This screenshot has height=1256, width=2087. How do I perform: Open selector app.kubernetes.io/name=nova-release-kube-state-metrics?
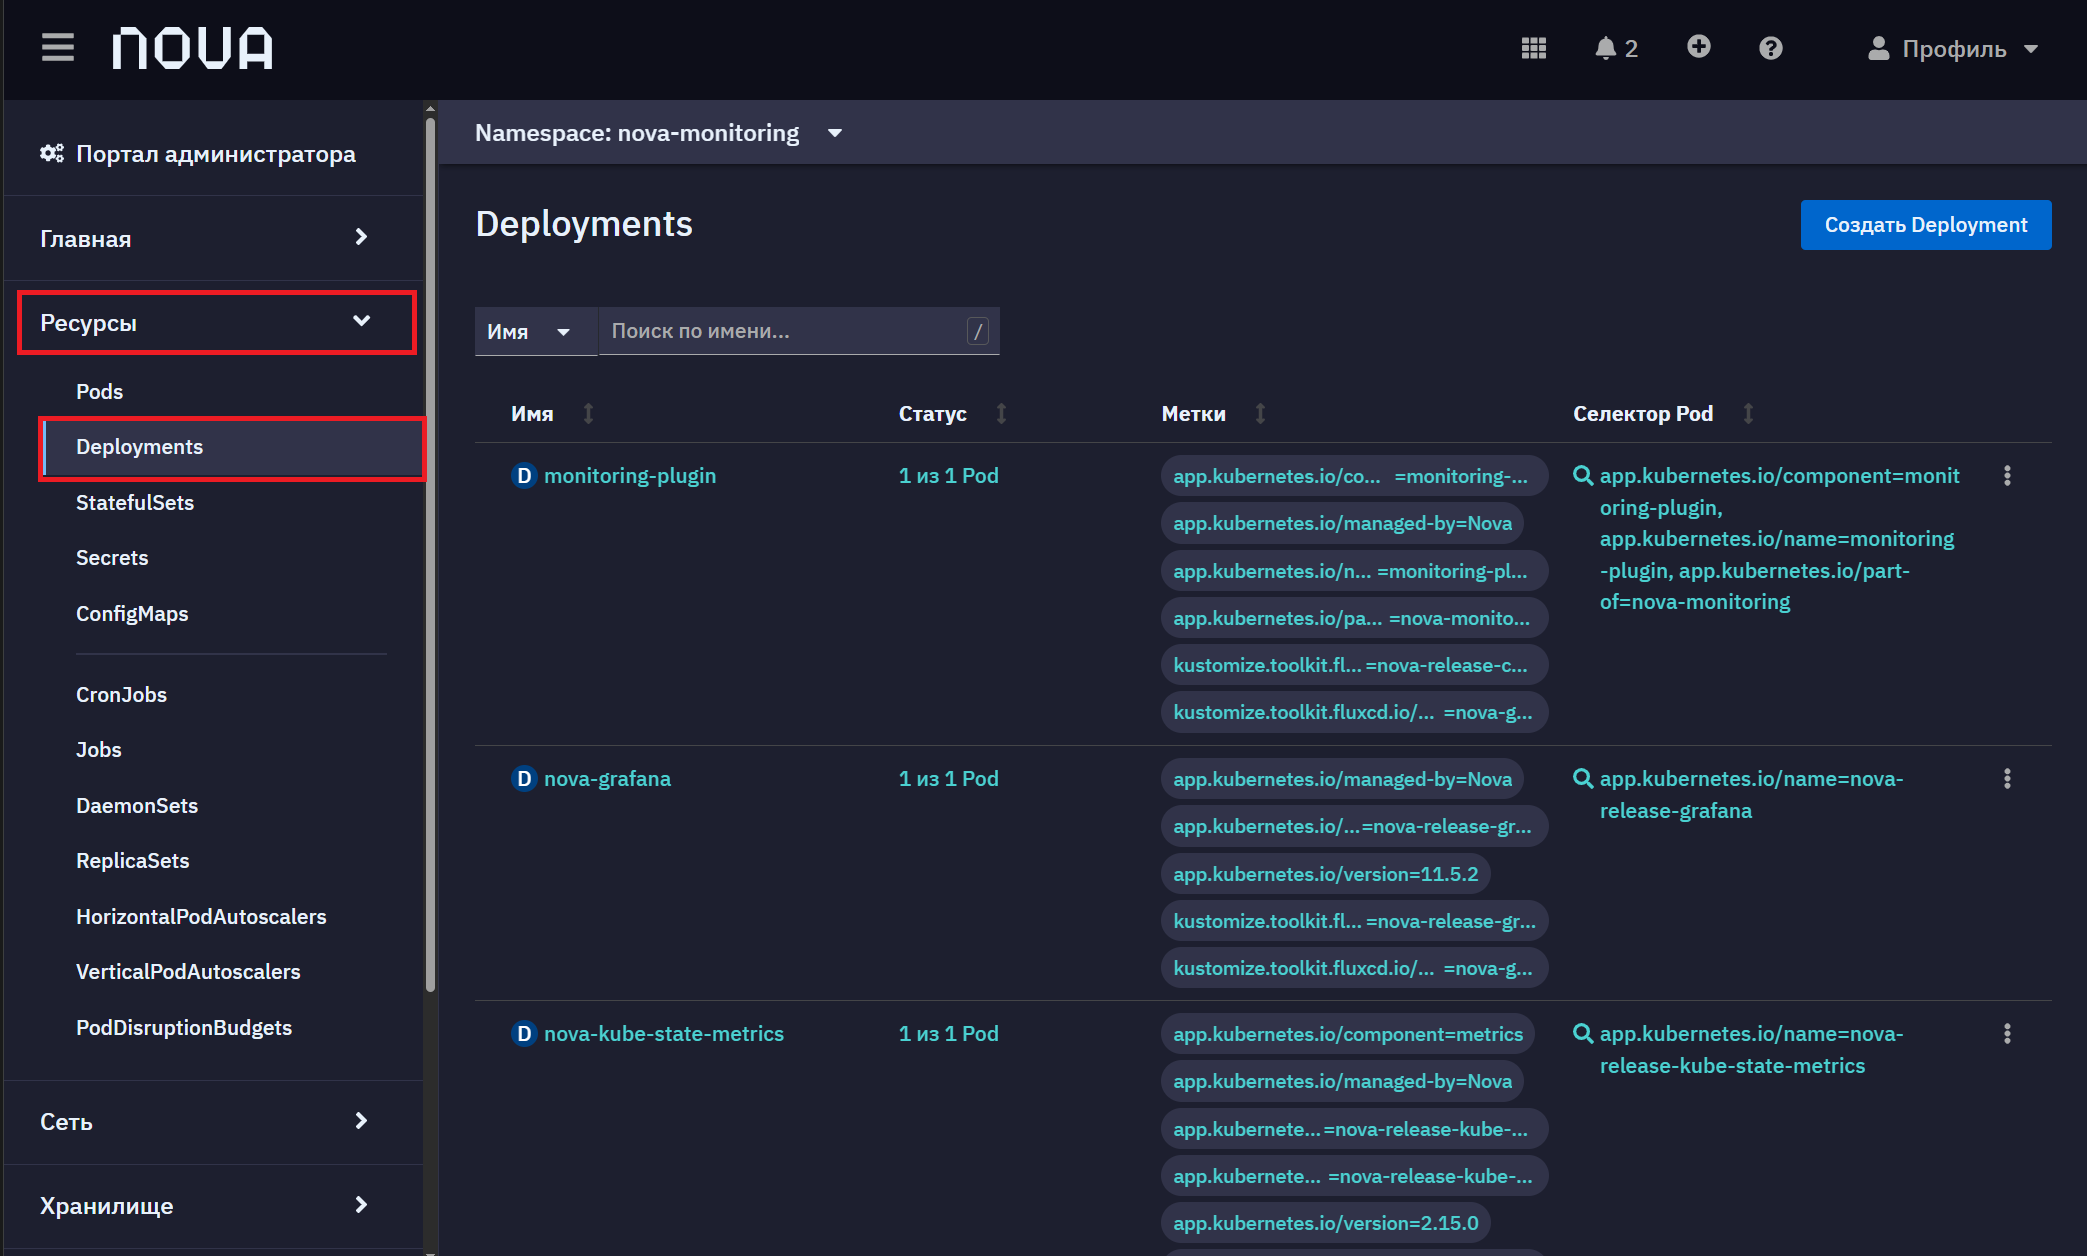click(1751, 1049)
